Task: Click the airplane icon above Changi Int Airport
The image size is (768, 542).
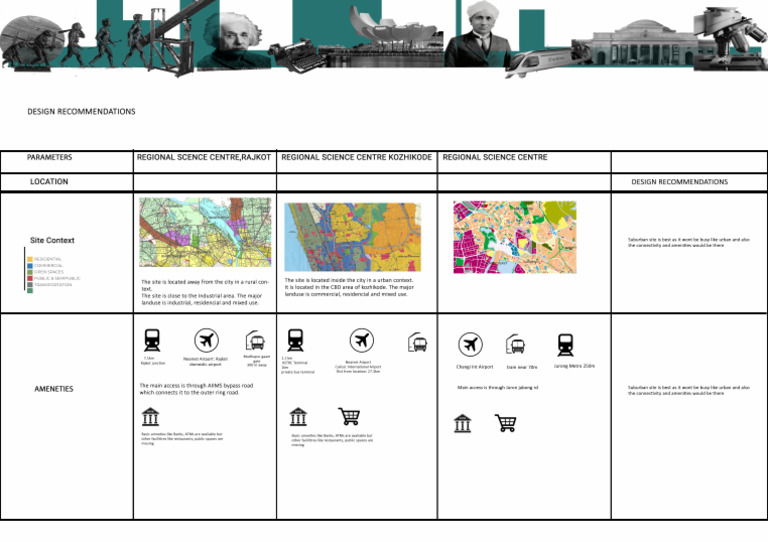Action: pyautogui.click(x=470, y=345)
